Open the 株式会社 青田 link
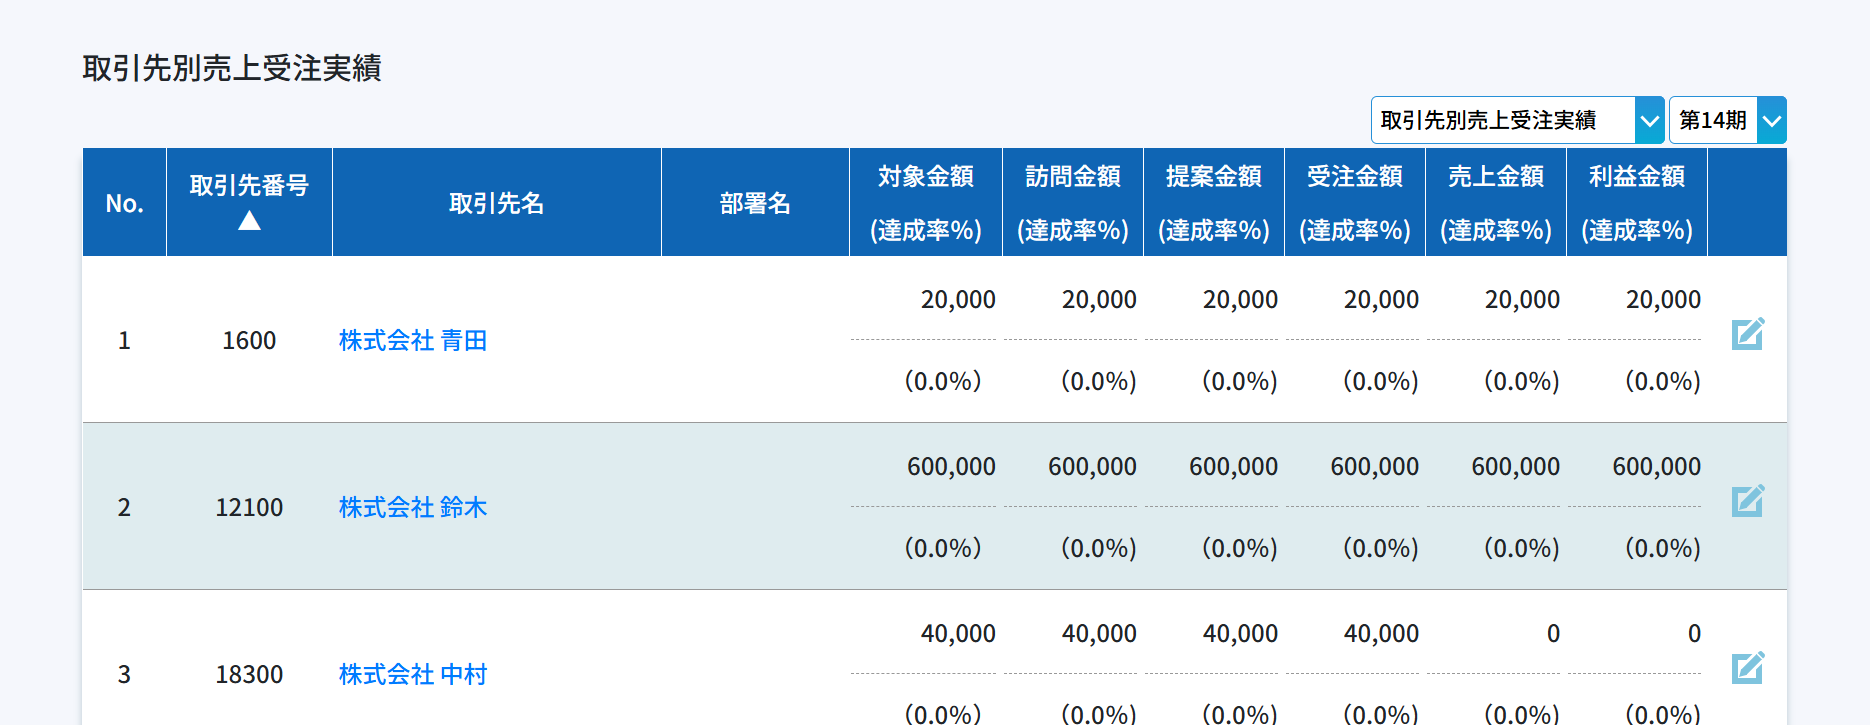1870x725 pixels. tap(412, 341)
